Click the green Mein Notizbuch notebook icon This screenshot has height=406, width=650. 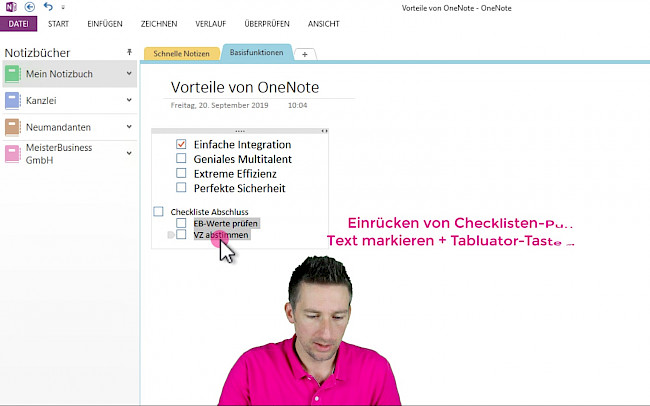[x=12, y=74]
